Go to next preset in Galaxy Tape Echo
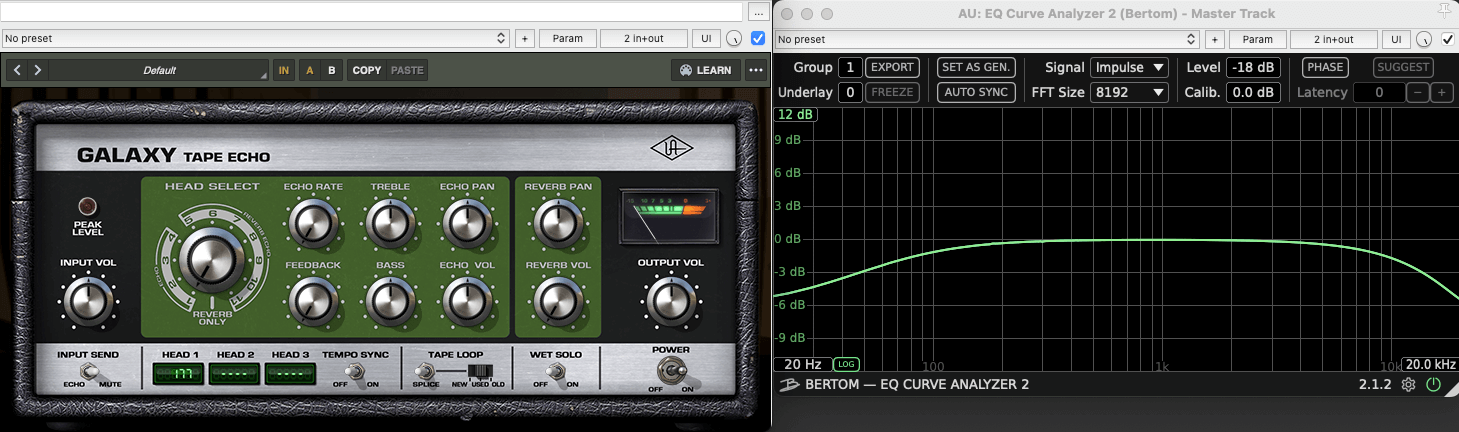Viewport: 1459px width, 432px height. 37,70
